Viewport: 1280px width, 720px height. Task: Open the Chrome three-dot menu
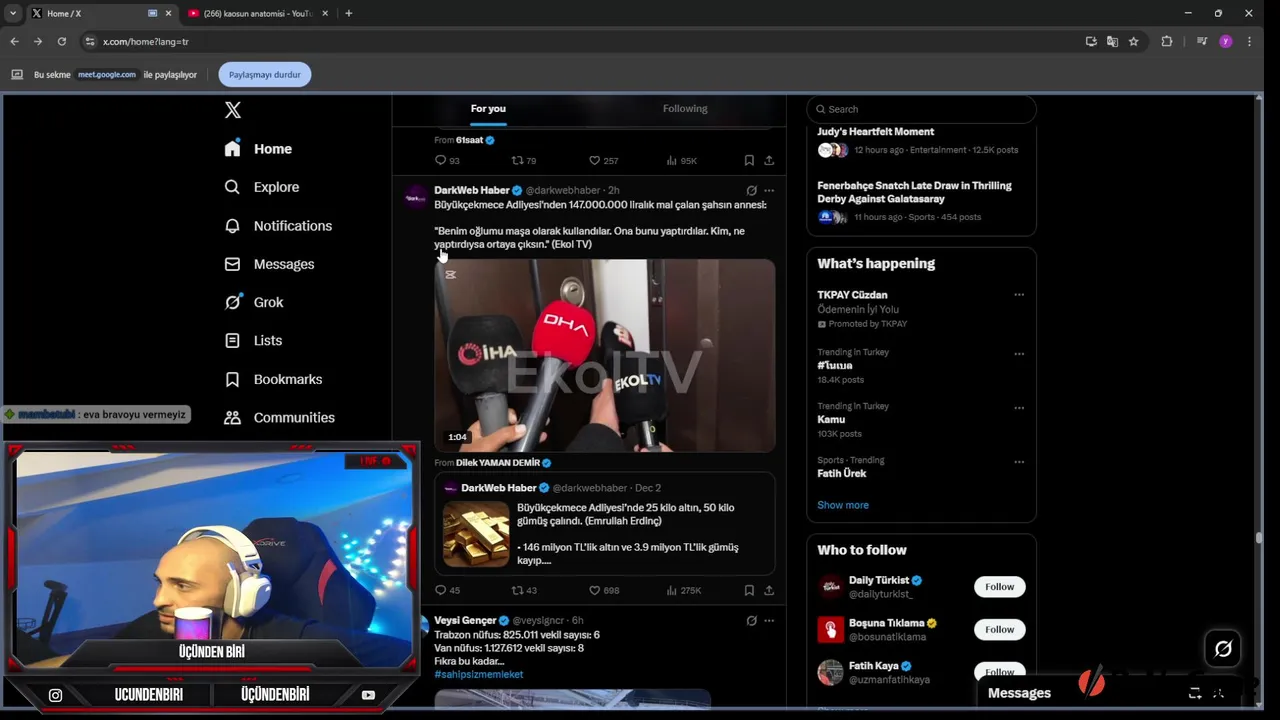point(1249,41)
